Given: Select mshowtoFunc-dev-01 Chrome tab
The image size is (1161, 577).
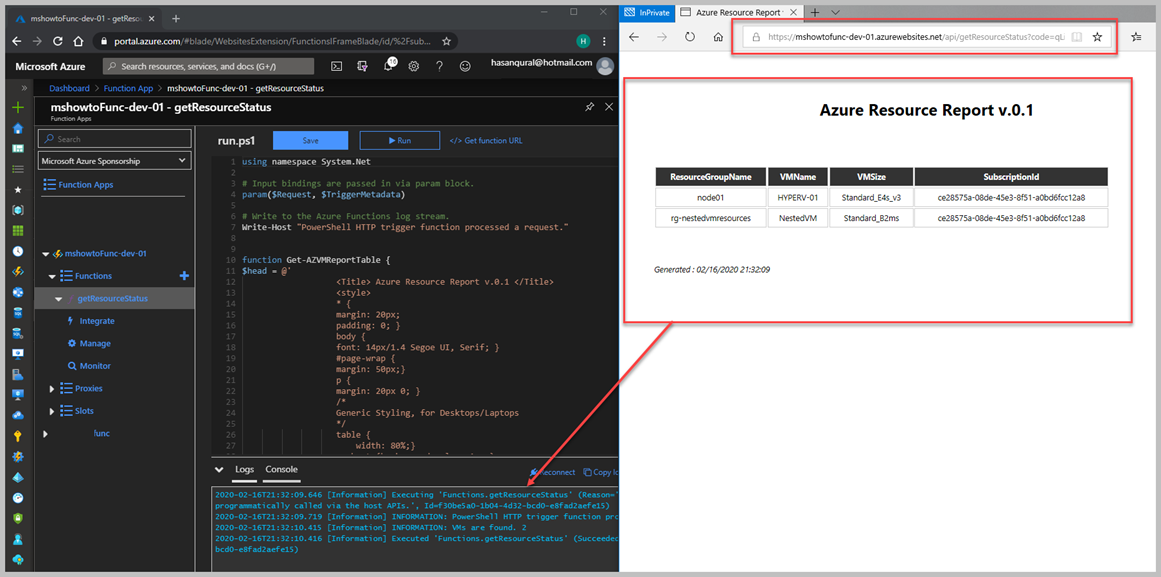Looking at the screenshot, I should click(x=87, y=19).
